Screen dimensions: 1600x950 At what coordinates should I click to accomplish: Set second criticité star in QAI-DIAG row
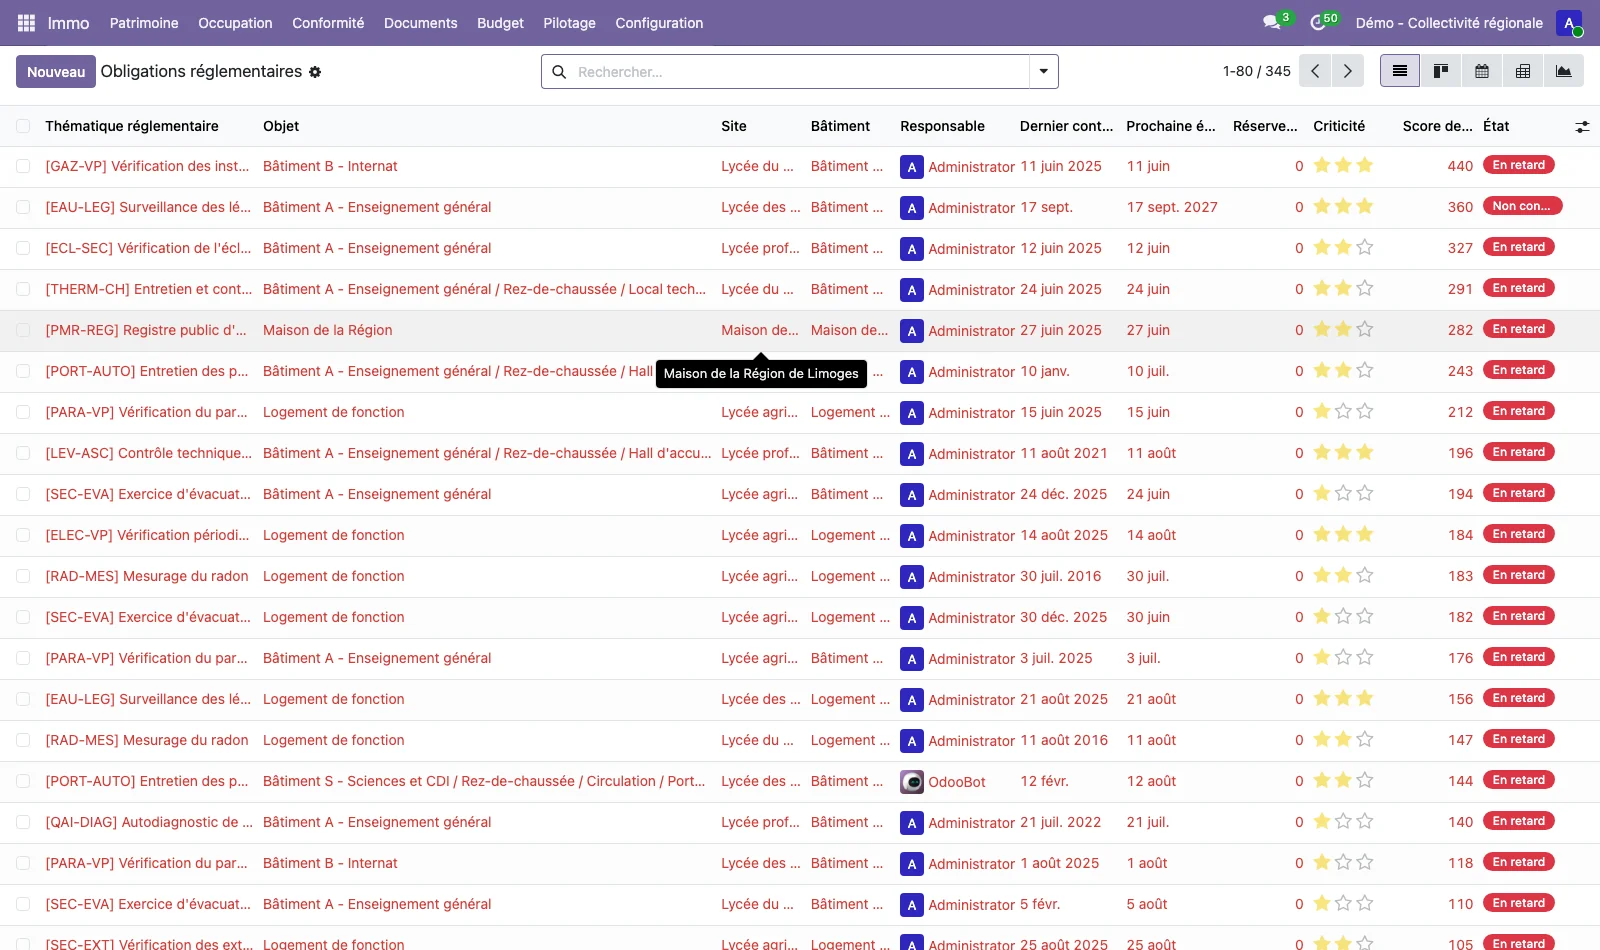[1343, 821]
